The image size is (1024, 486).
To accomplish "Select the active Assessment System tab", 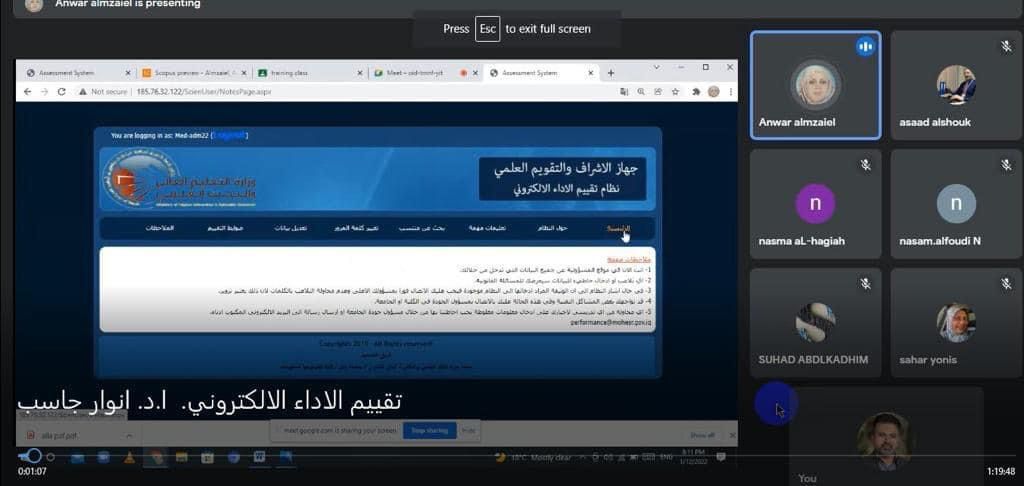I will 542,73.
